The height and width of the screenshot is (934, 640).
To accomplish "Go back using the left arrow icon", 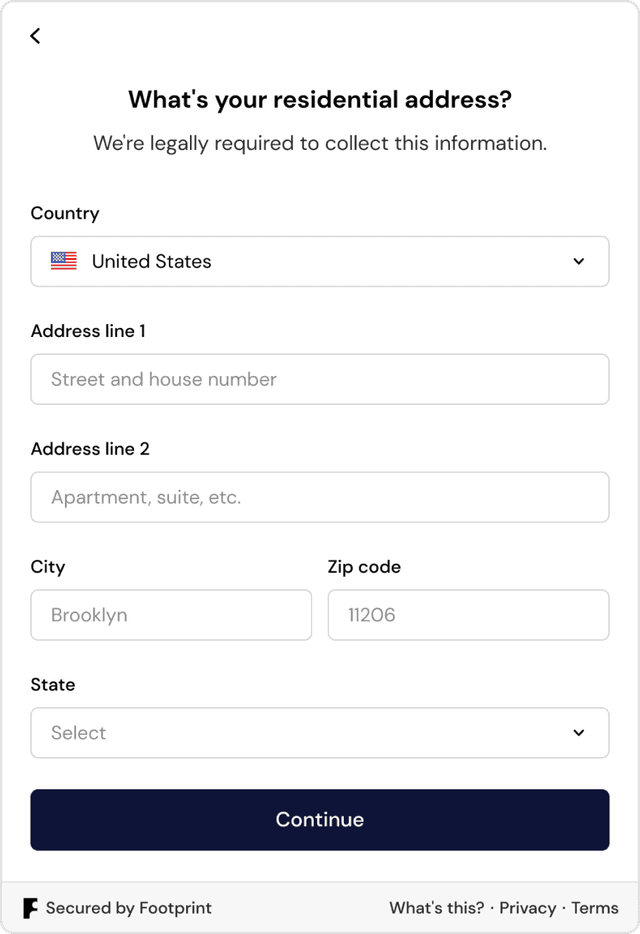I will coord(36,36).
